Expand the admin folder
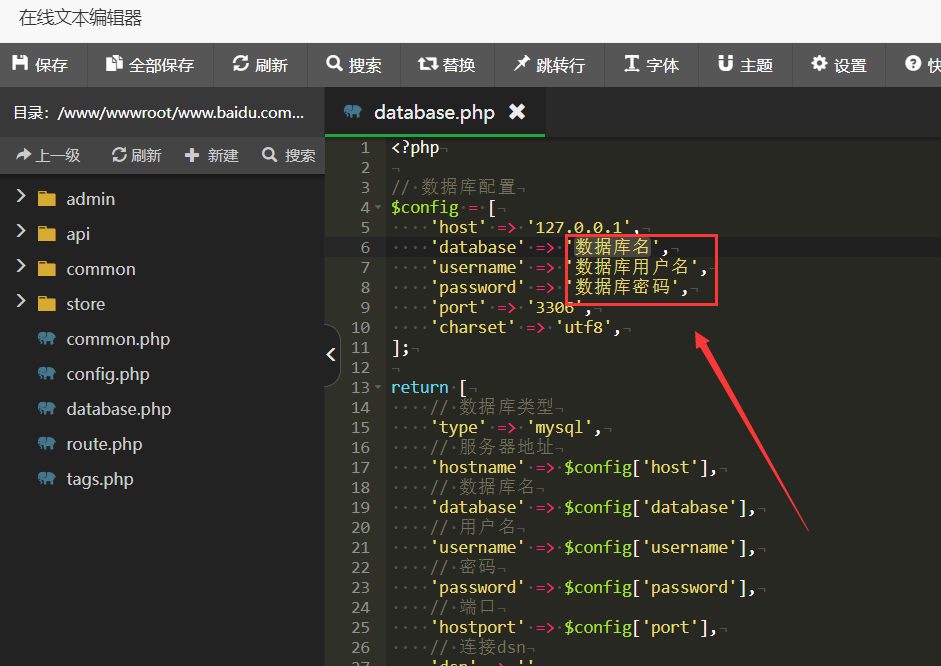Image resolution: width=941 pixels, height=666 pixels. click(21, 198)
